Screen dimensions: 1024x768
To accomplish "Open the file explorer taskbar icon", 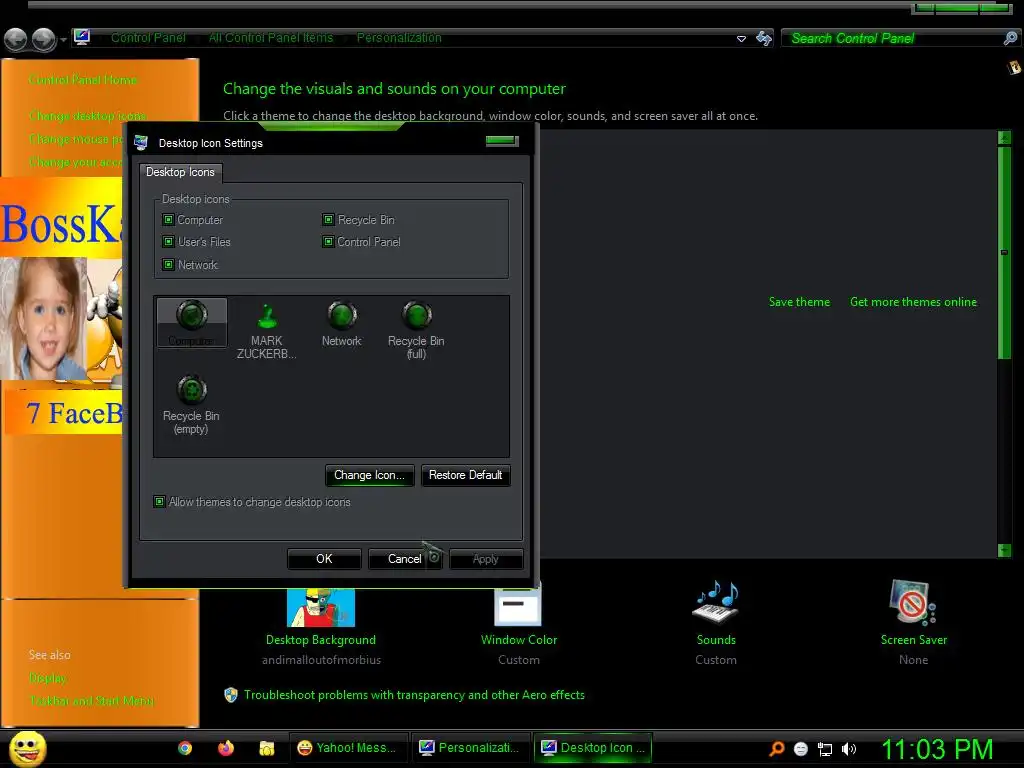I will point(266,748).
